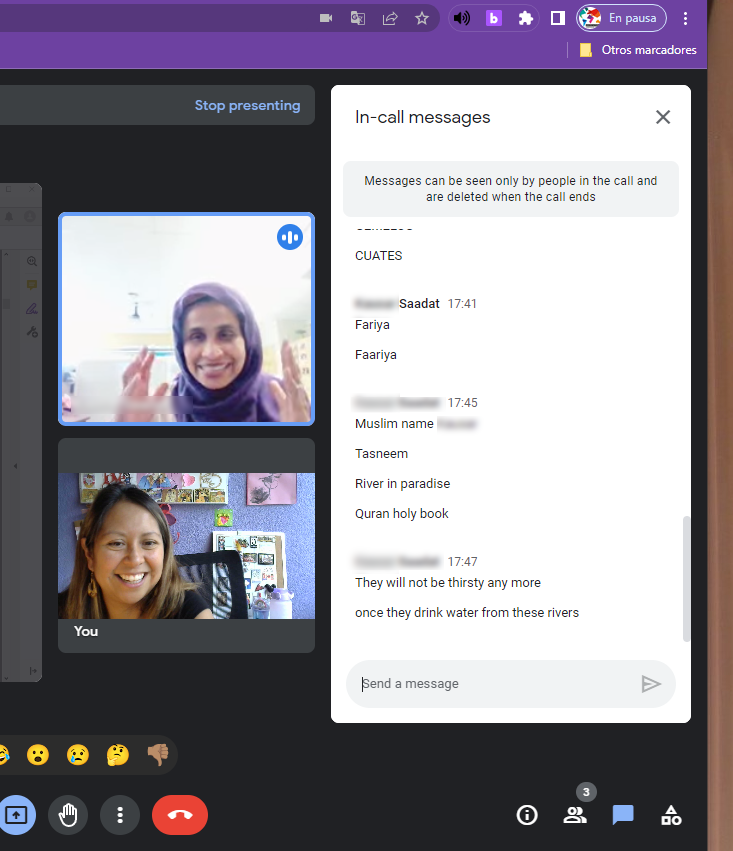Screen dimensions: 733x851
Task: Open the Google Translate page icon
Action: 358,18
